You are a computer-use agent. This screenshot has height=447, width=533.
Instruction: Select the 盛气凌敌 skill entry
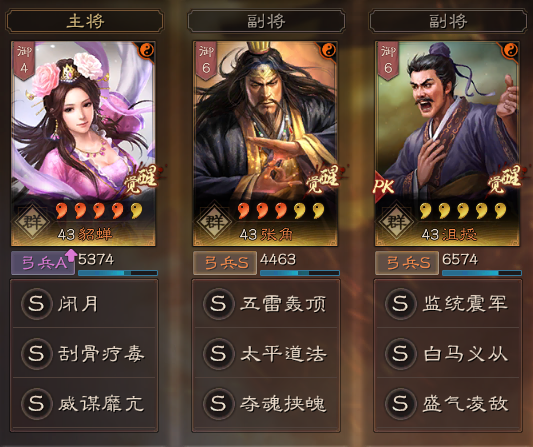448,403
